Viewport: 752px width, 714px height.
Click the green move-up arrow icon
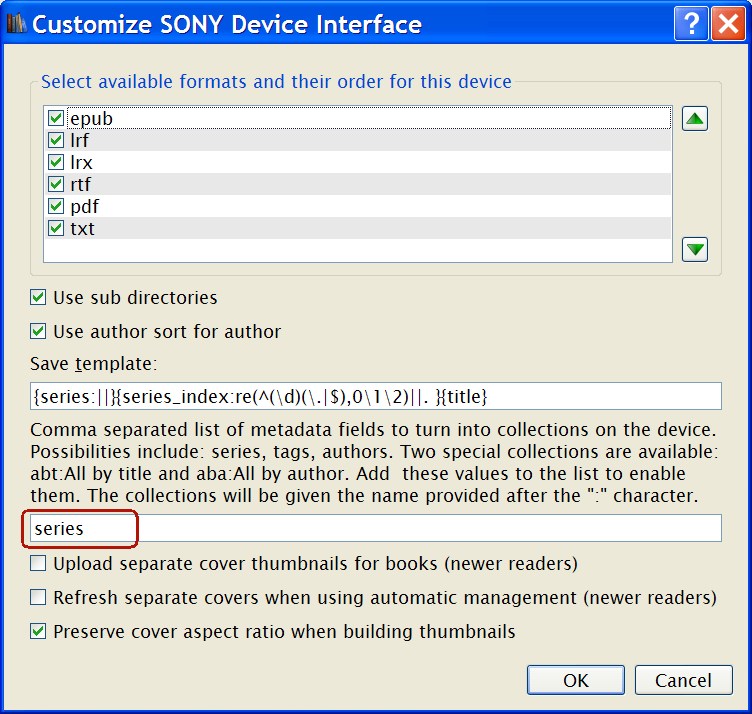(x=695, y=119)
